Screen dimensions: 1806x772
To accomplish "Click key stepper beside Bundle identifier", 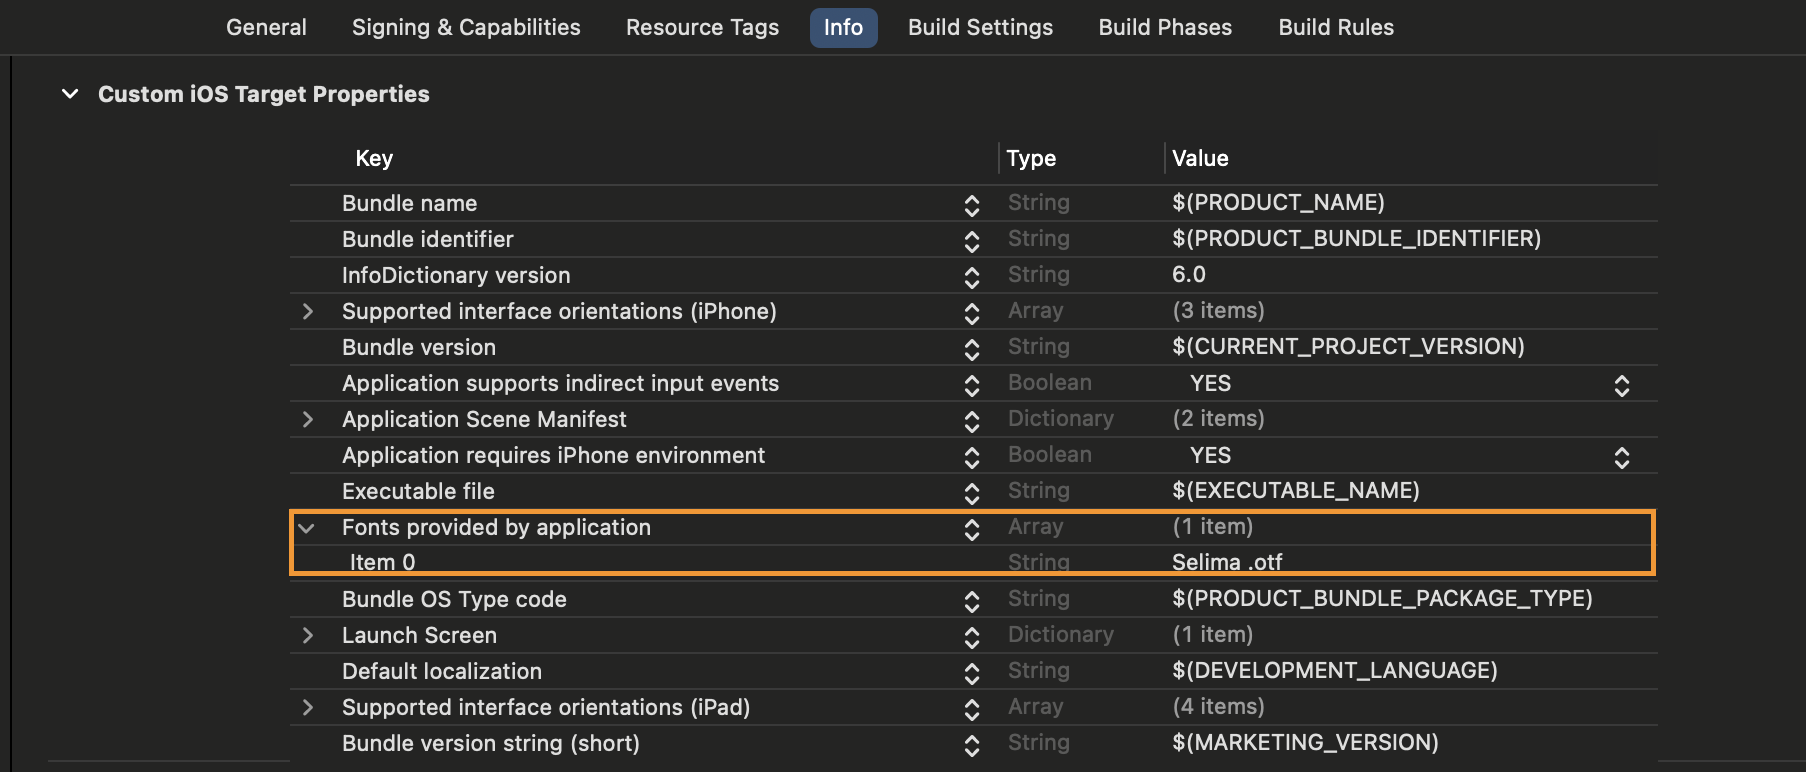I will [x=971, y=241].
